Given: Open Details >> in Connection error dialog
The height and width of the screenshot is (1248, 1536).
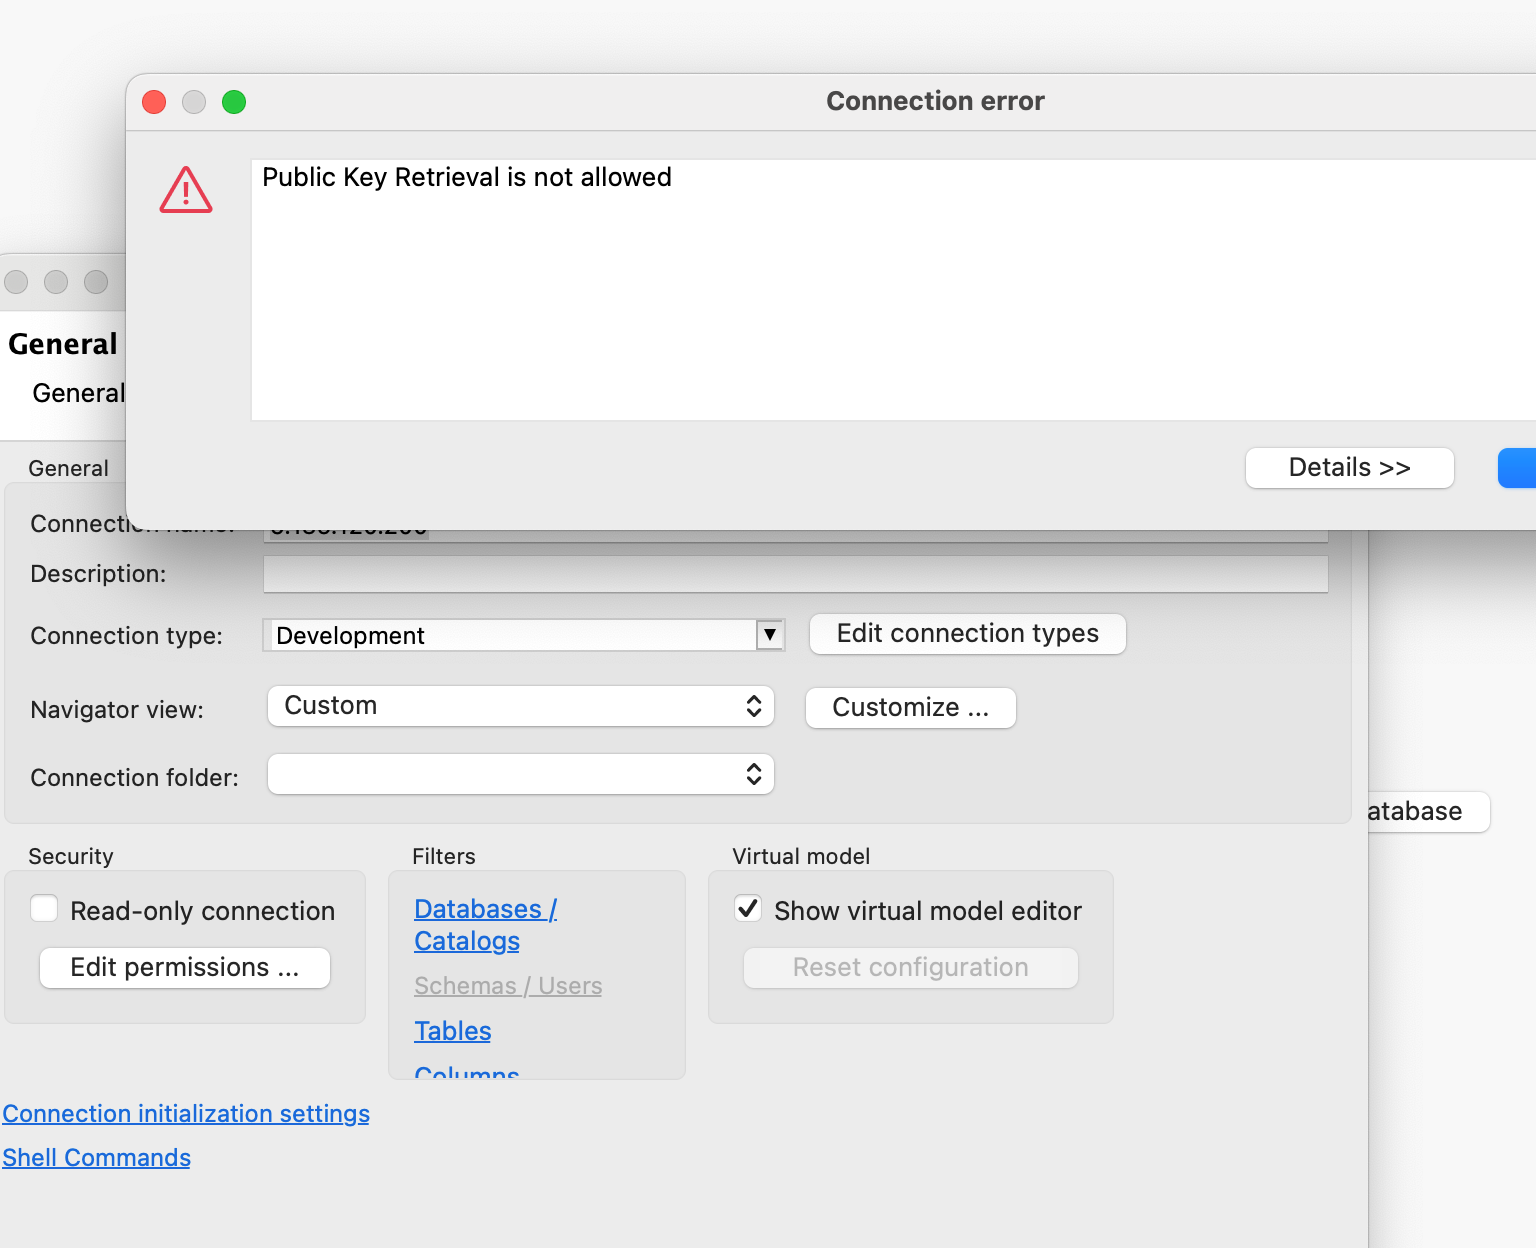Looking at the screenshot, I should (1349, 468).
